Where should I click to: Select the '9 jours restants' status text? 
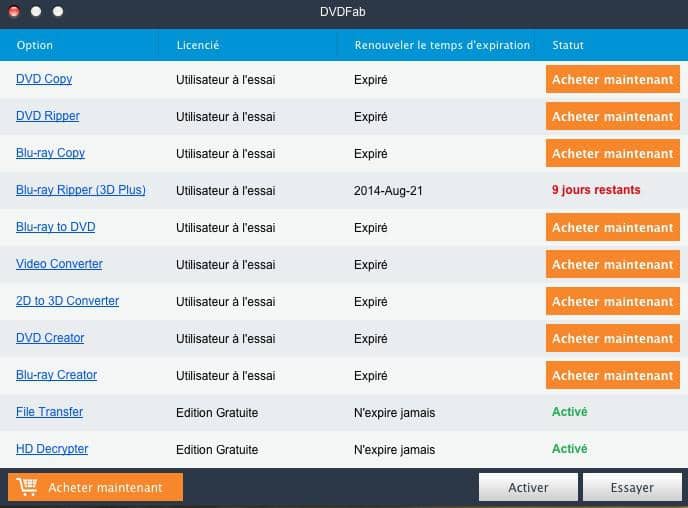(x=596, y=190)
